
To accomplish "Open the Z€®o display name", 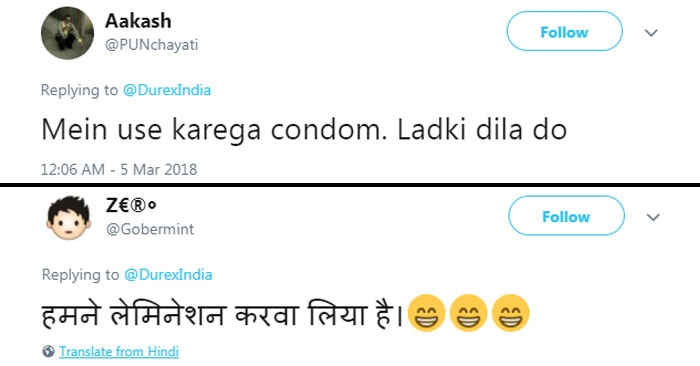I will [x=131, y=205].
